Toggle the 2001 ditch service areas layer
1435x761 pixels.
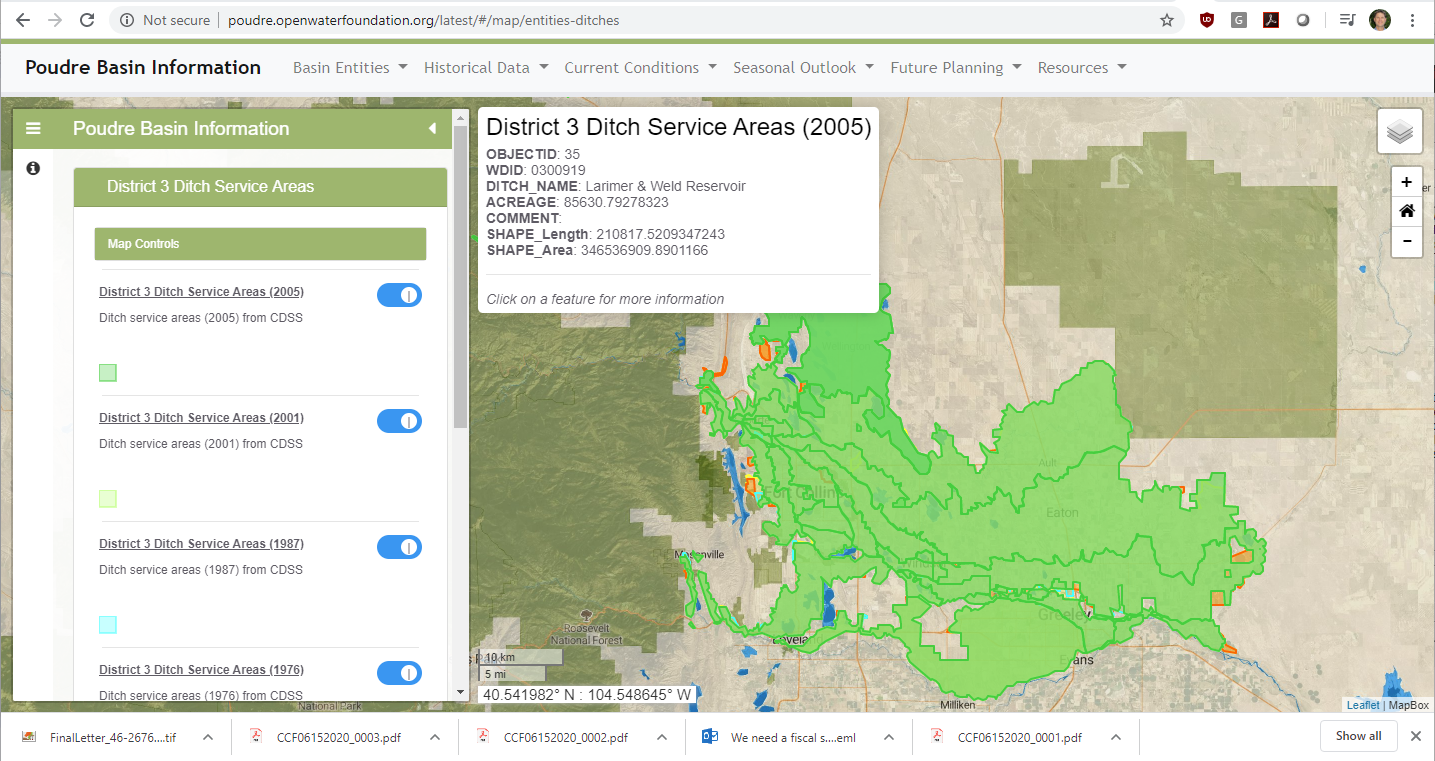coord(399,421)
